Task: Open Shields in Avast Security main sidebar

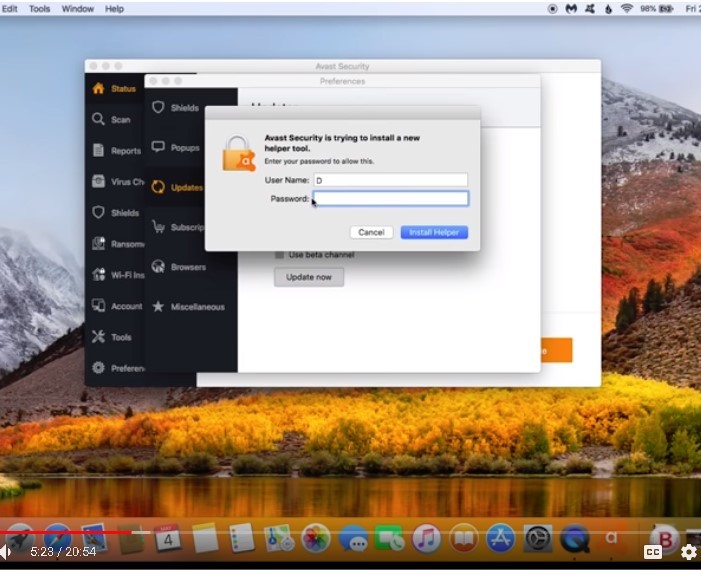Action: pyautogui.click(x=115, y=212)
